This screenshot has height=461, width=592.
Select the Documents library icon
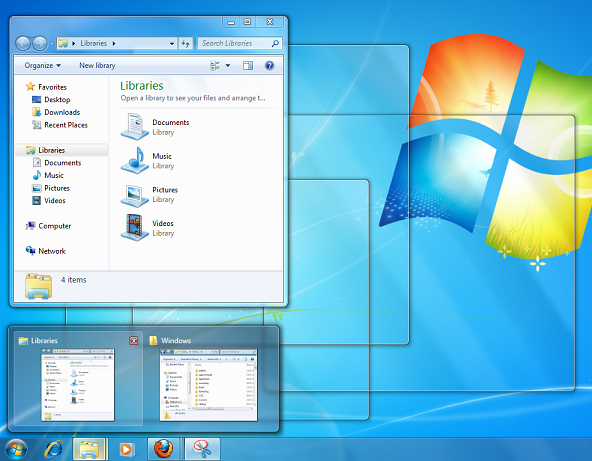point(134,126)
